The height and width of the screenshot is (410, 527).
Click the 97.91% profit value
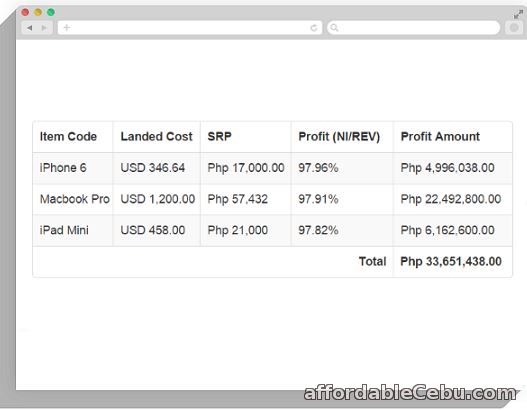pos(318,199)
